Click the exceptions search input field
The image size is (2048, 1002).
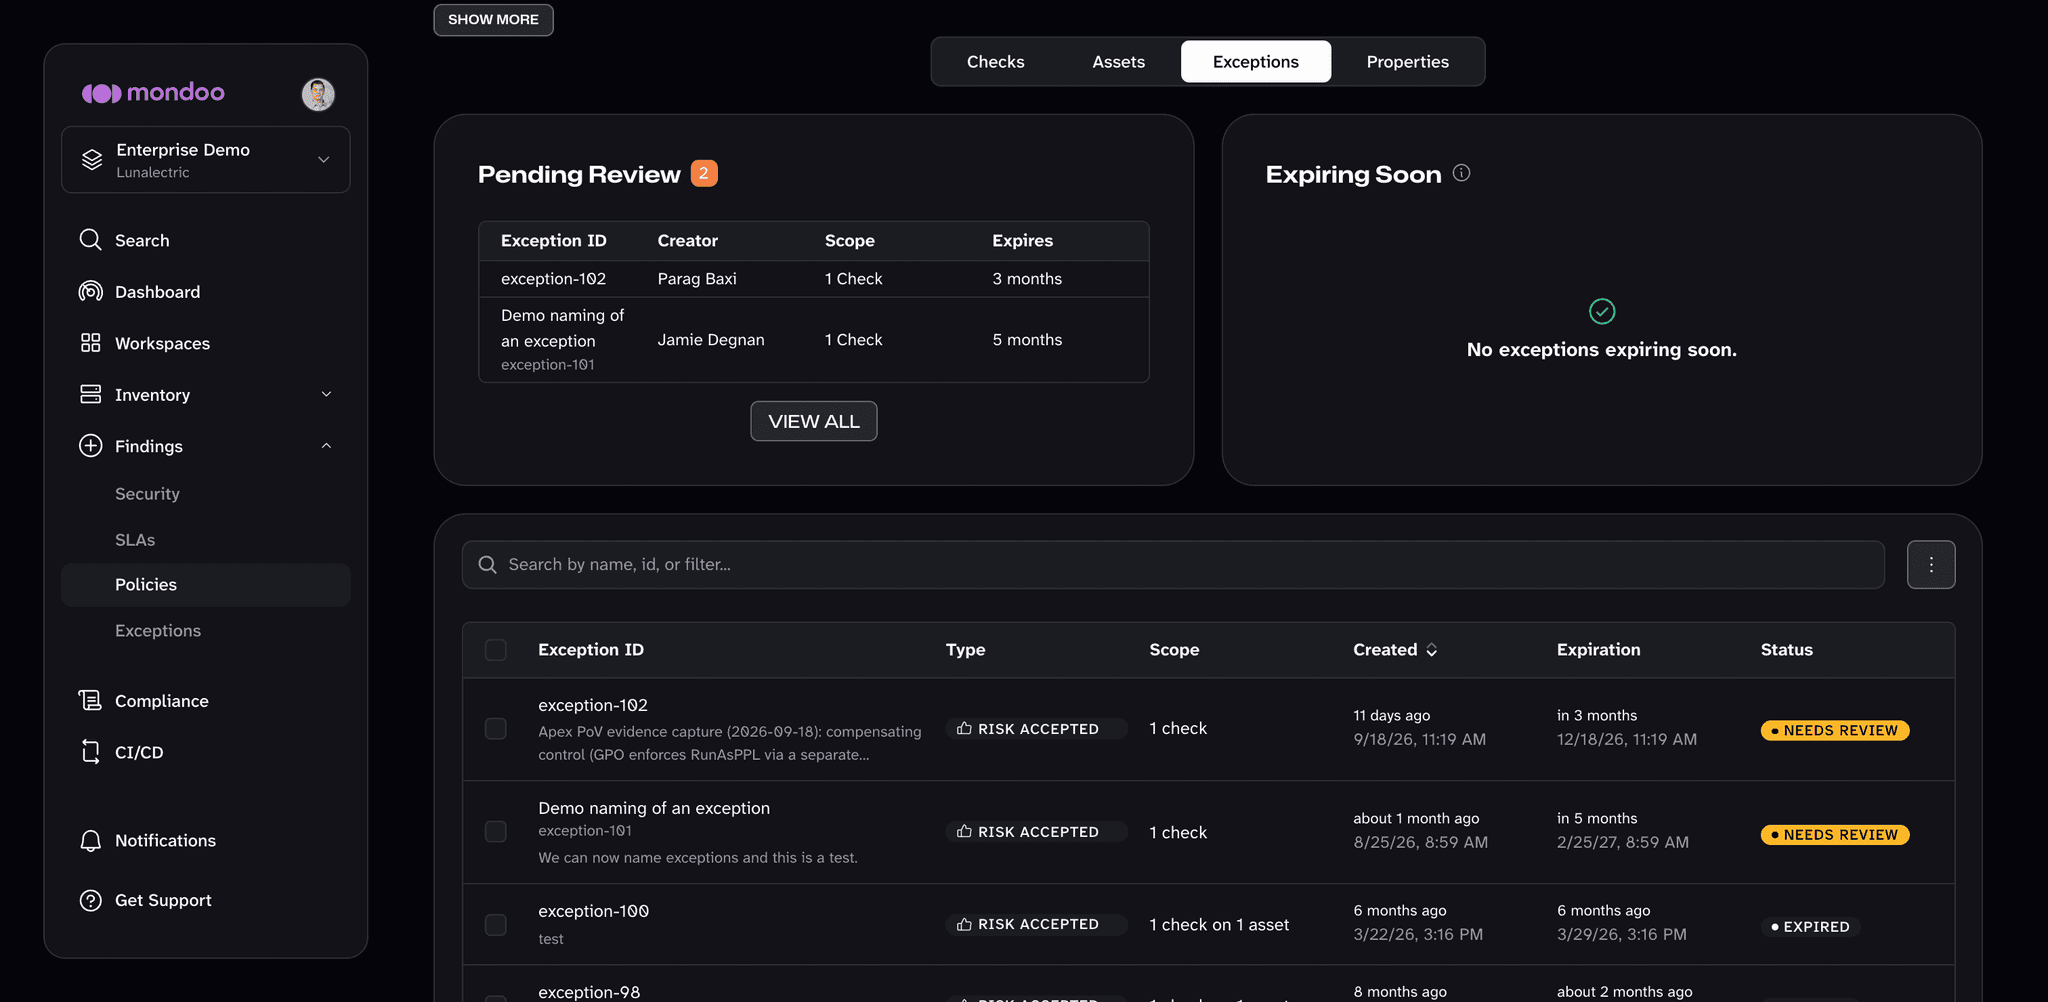click(1173, 565)
